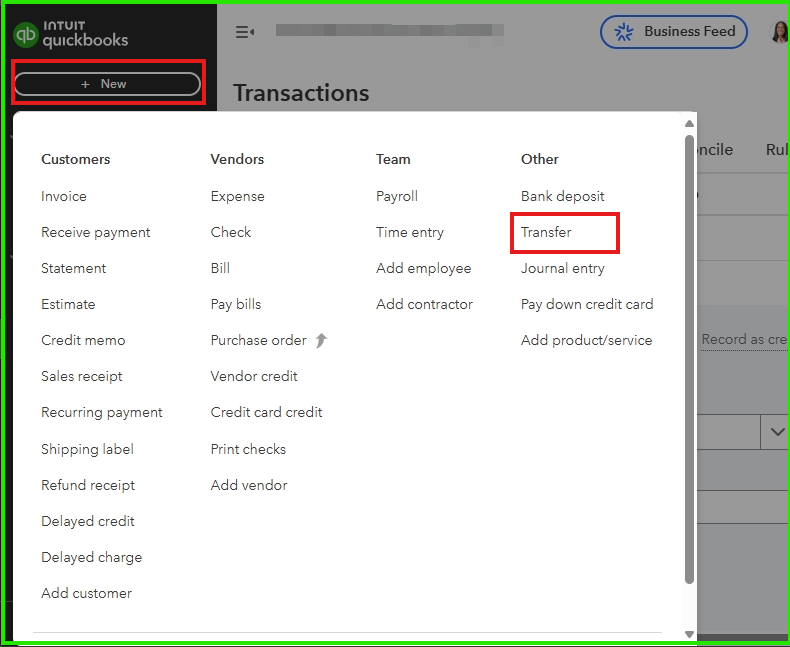Select Expense under Vendors

pyautogui.click(x=237, y=196)
